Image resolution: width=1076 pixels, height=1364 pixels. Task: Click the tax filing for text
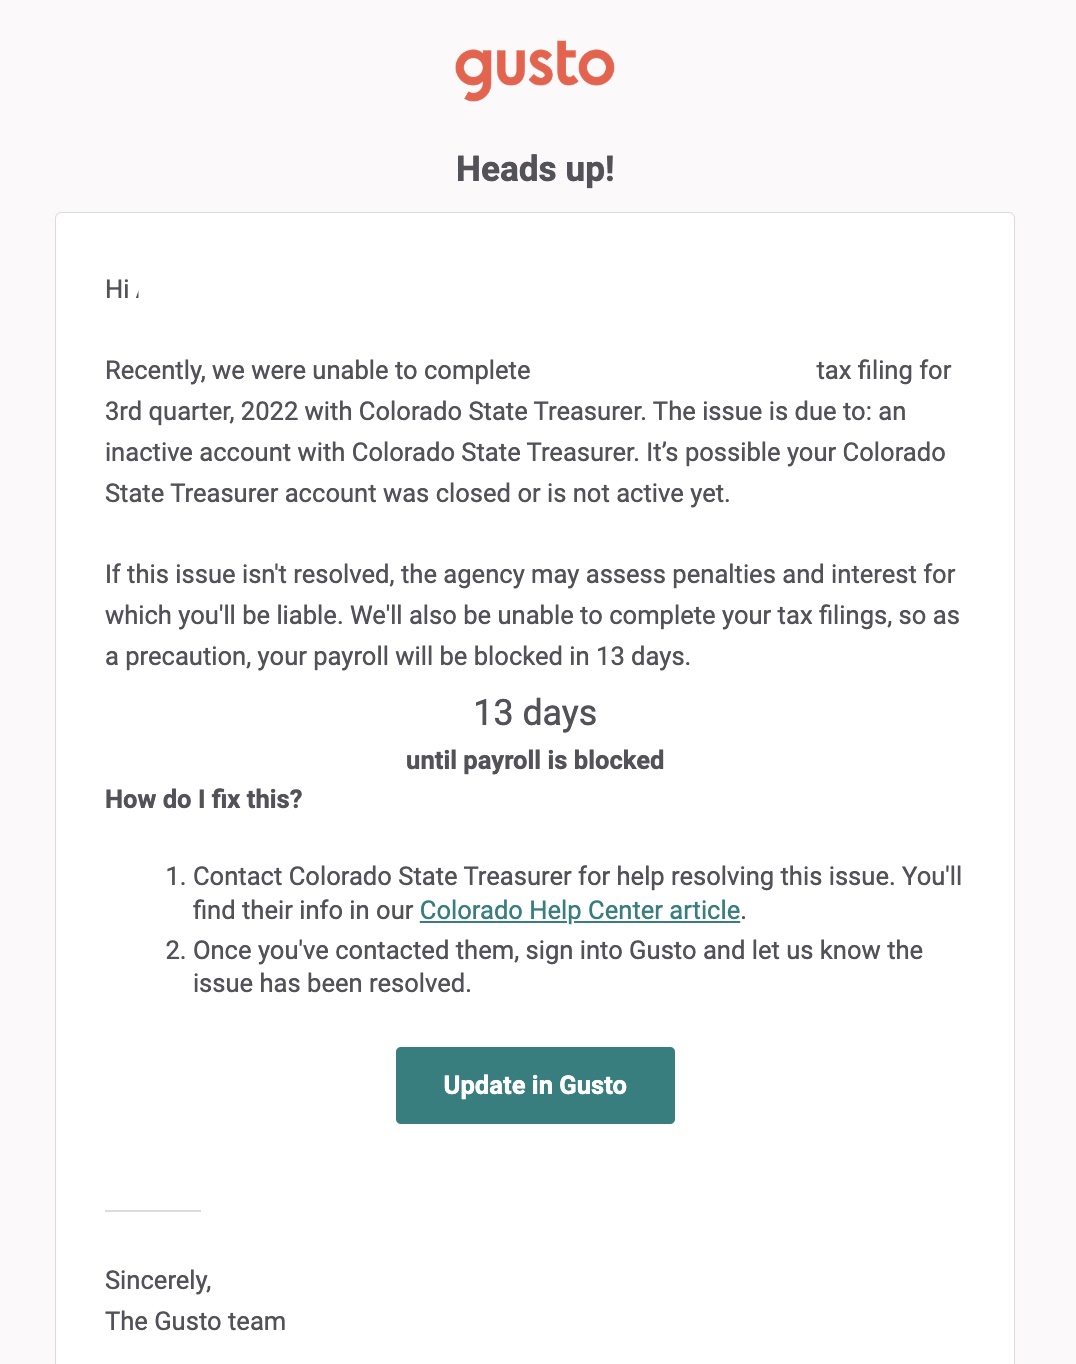(884, 371)
